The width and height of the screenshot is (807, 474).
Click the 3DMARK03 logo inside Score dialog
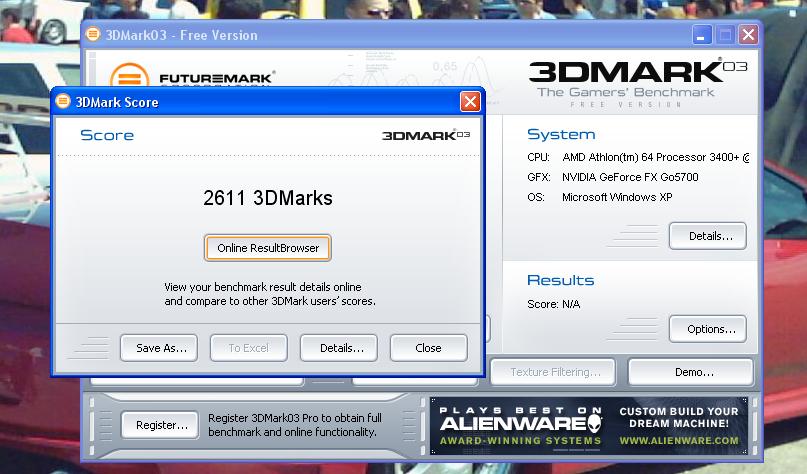pos(426,135)
